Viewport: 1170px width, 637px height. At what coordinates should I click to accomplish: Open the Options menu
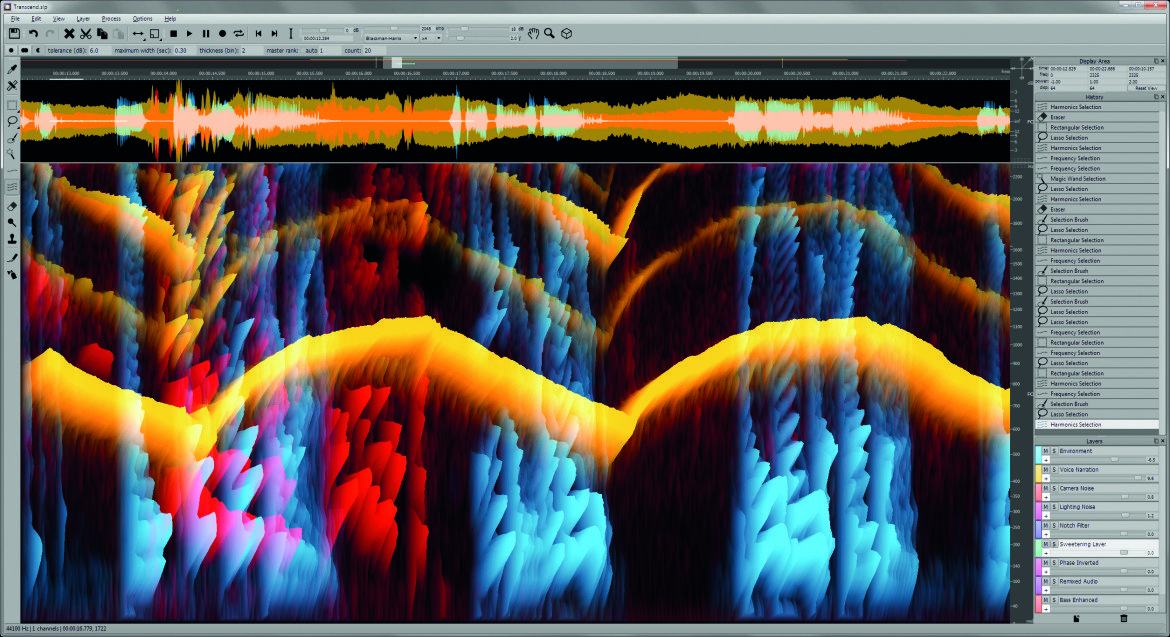[143, 19]
